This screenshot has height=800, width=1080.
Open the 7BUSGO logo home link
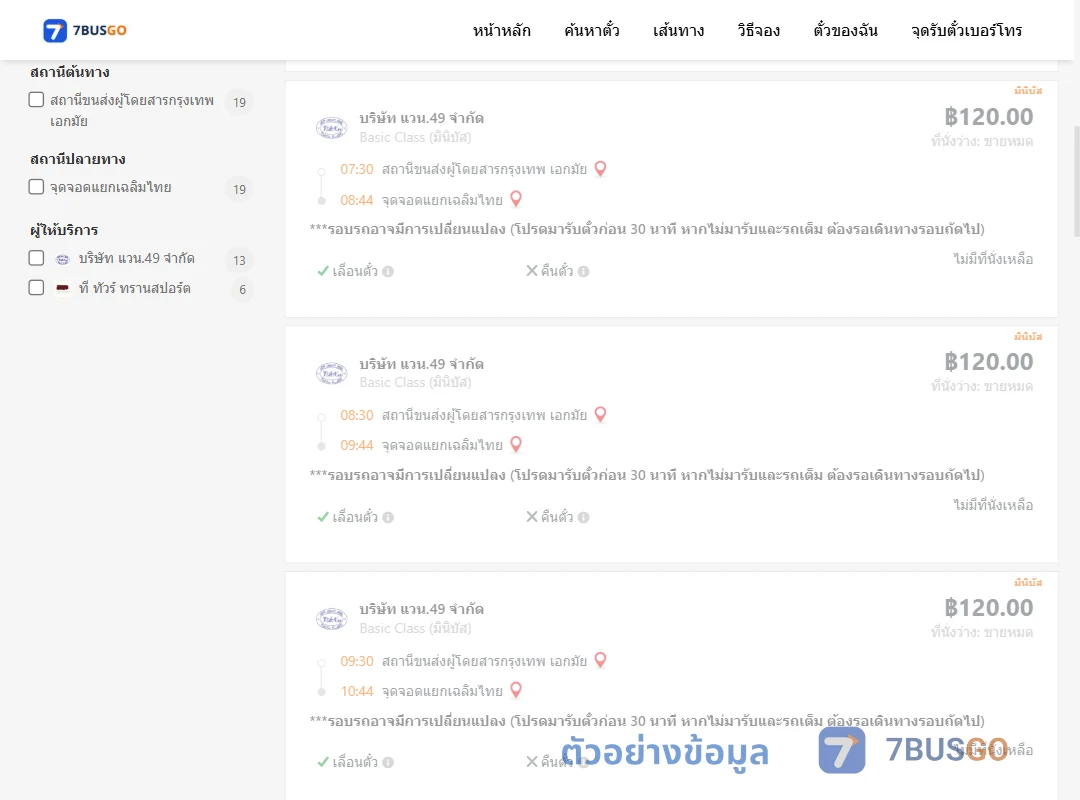pyautogui.click(x=85, y=30)
